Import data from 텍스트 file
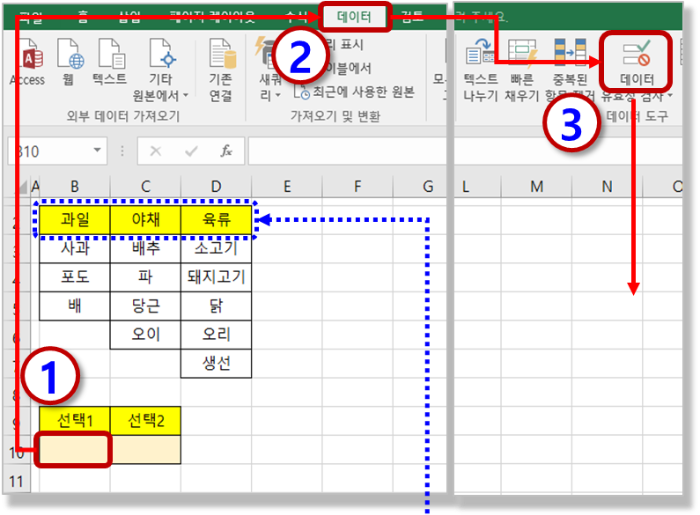This screenshot has width=700, height=515. pos(110,62)
